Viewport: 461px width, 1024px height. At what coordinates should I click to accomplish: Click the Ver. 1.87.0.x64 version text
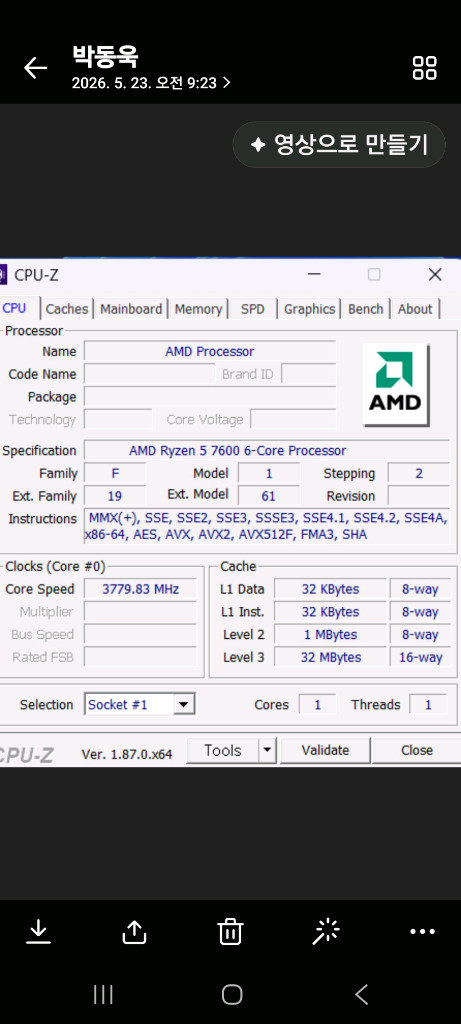(x=127, y=754)
